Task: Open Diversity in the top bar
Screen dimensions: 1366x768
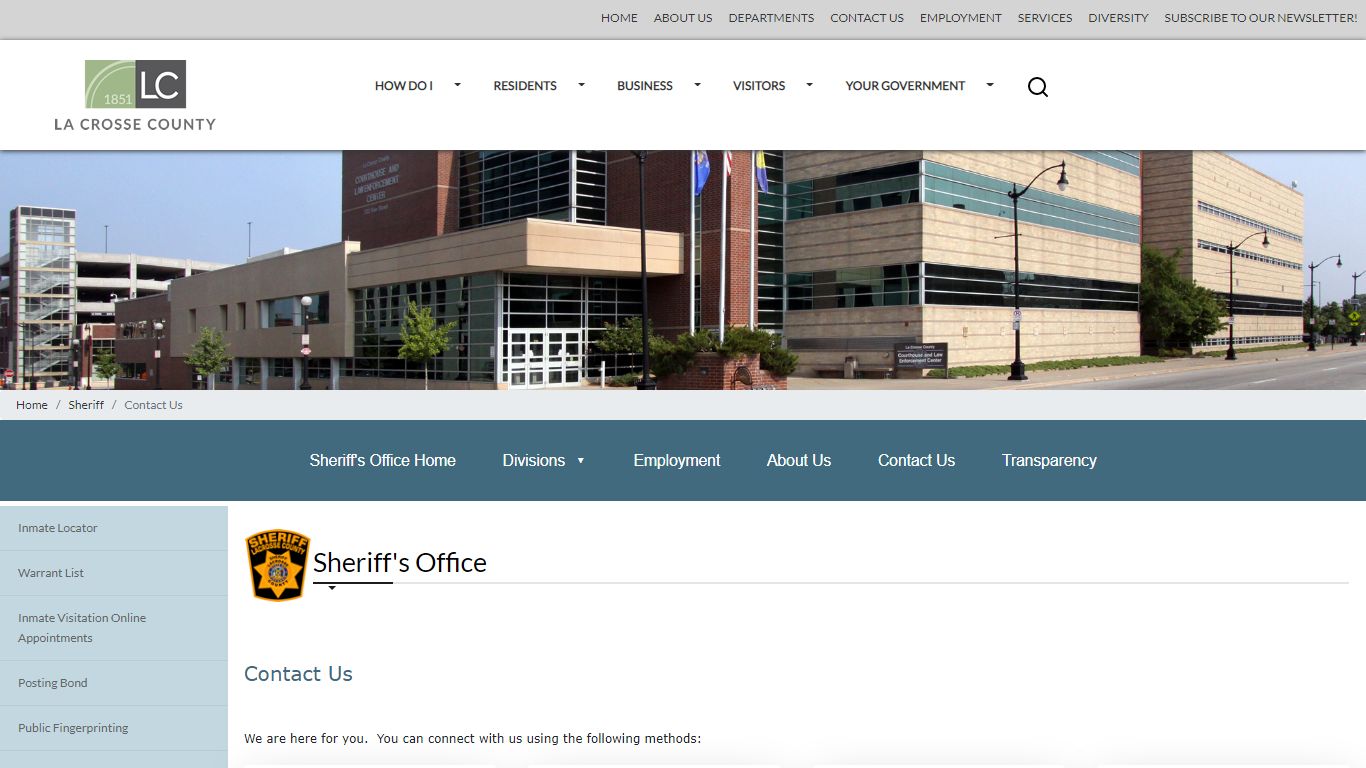Action: click(x=1118, y=18)
